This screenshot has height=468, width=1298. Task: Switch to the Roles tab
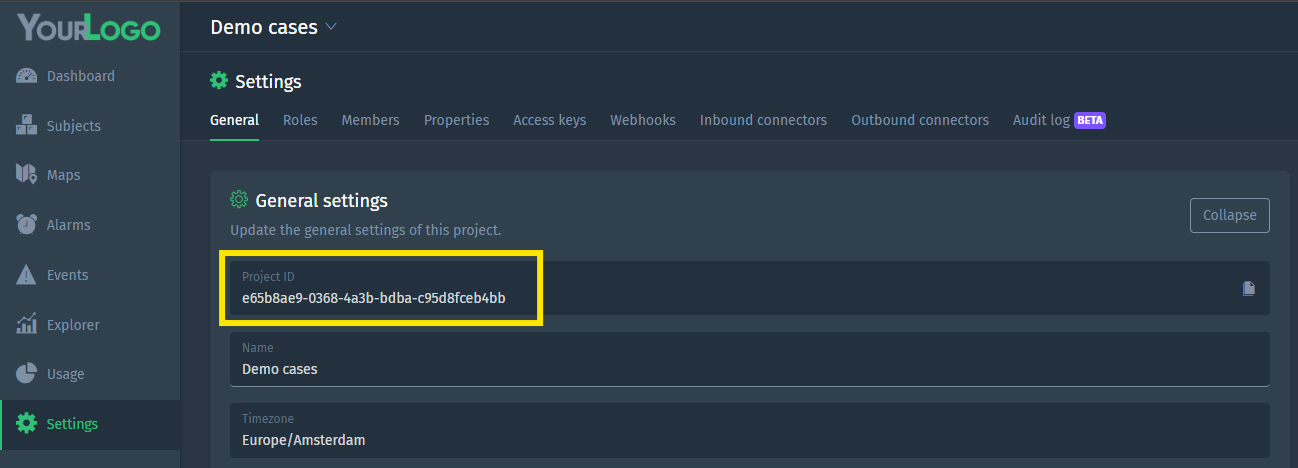(x=300, y=120)
